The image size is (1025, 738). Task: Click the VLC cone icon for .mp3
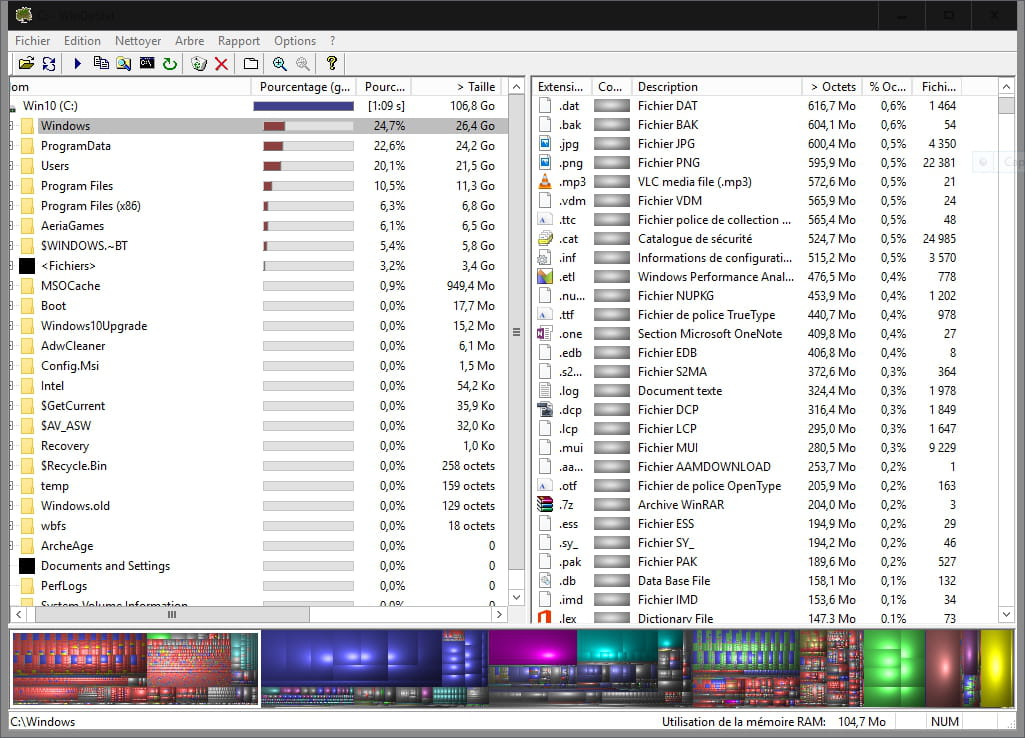pos(545,182)
